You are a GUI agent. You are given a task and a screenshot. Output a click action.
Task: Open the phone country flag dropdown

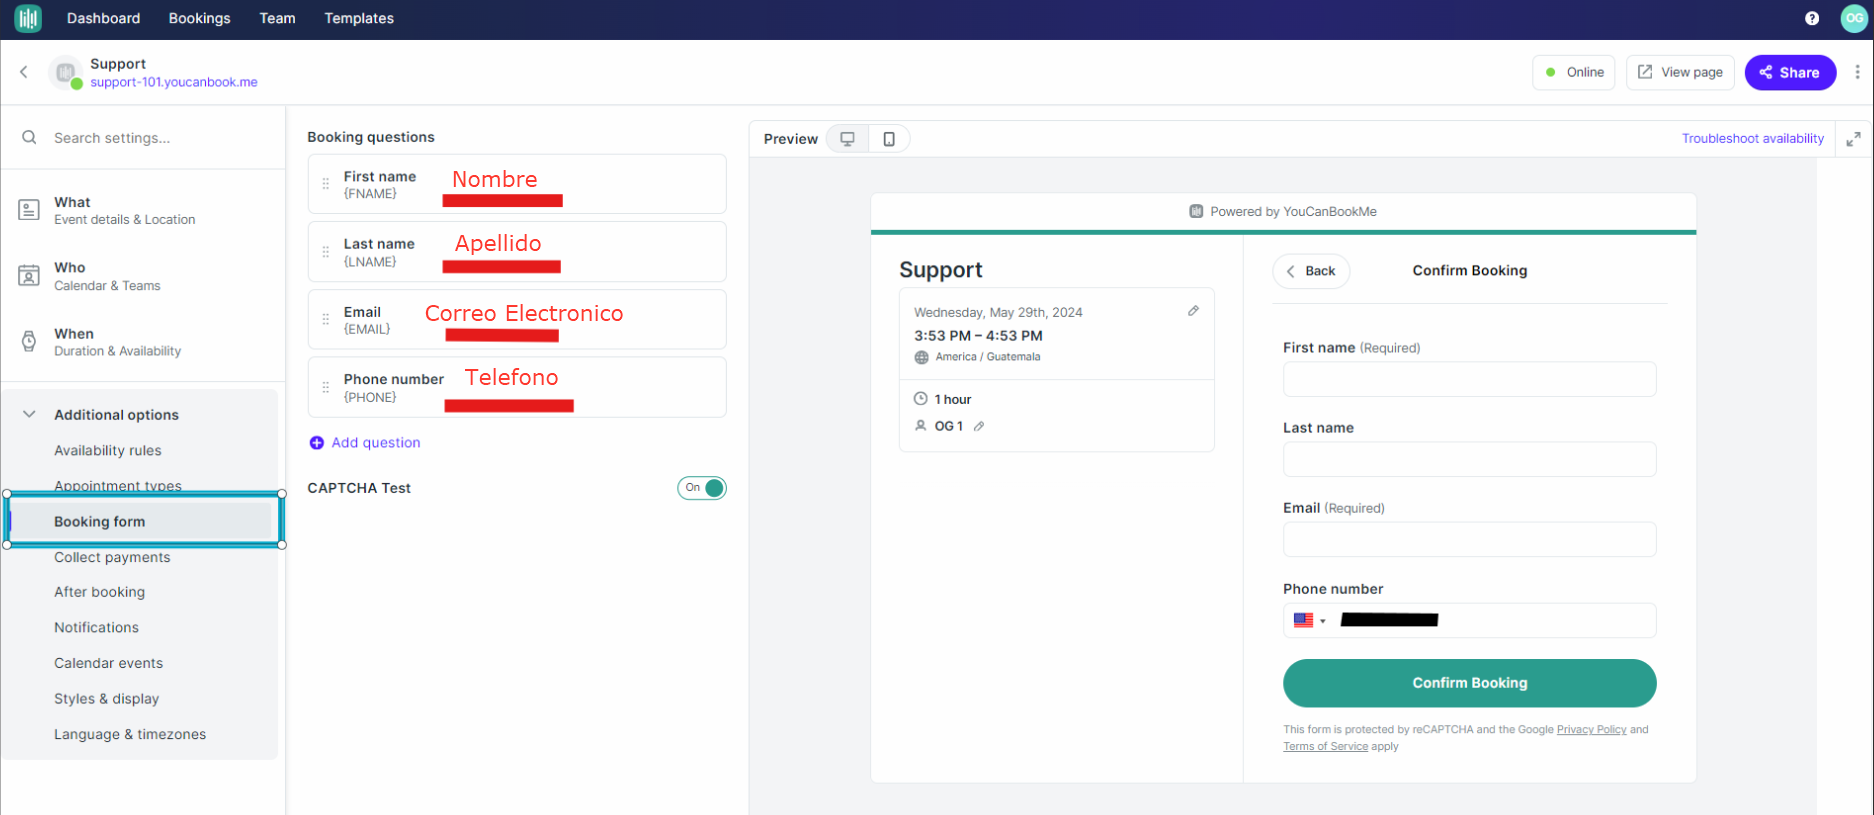1309,620
